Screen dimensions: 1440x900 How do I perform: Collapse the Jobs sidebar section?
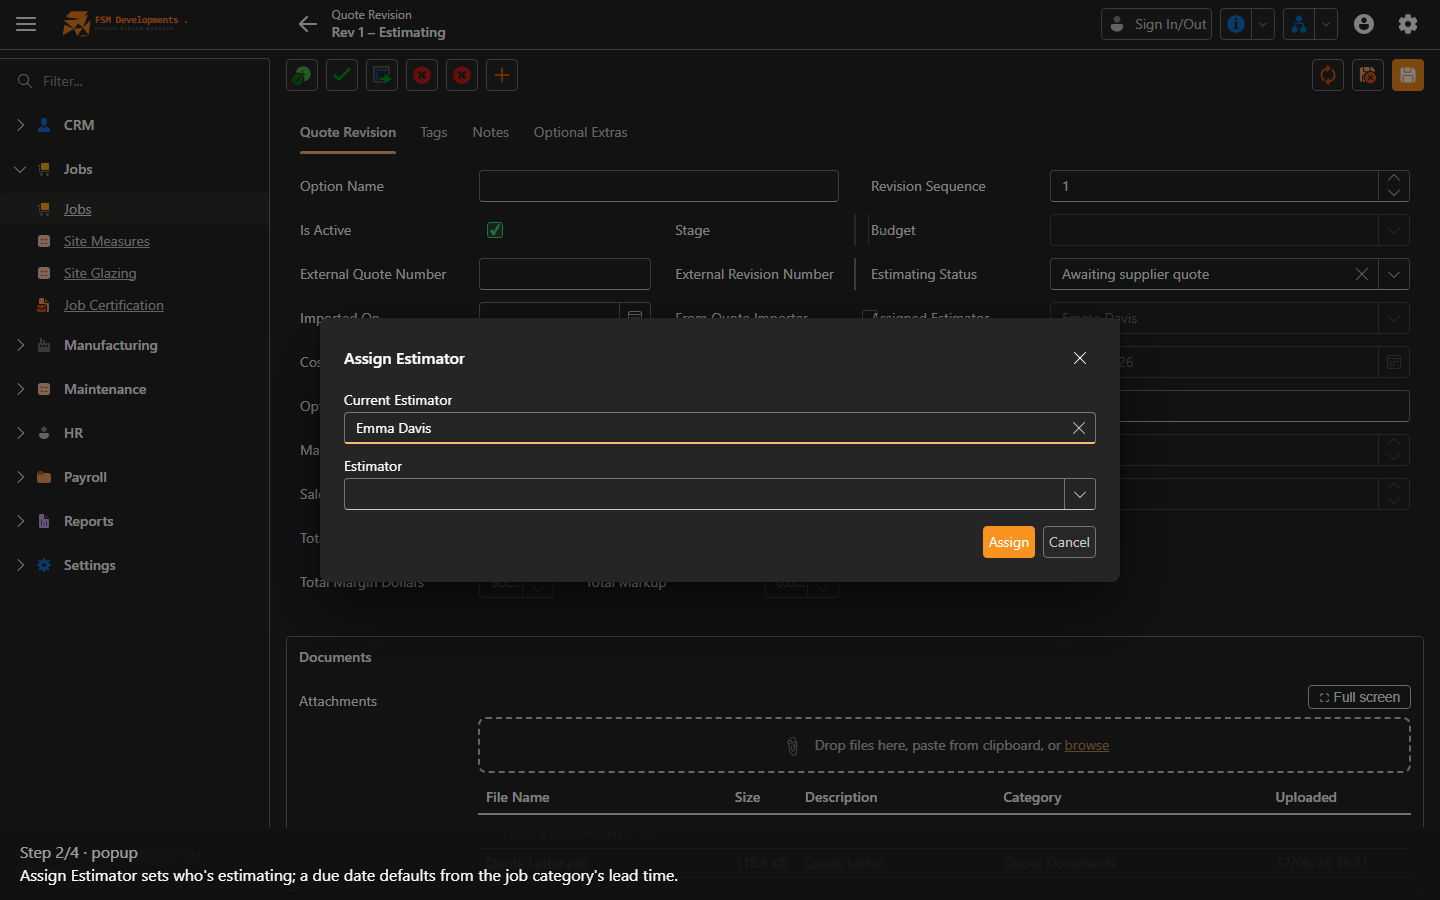tap(20, 169)
